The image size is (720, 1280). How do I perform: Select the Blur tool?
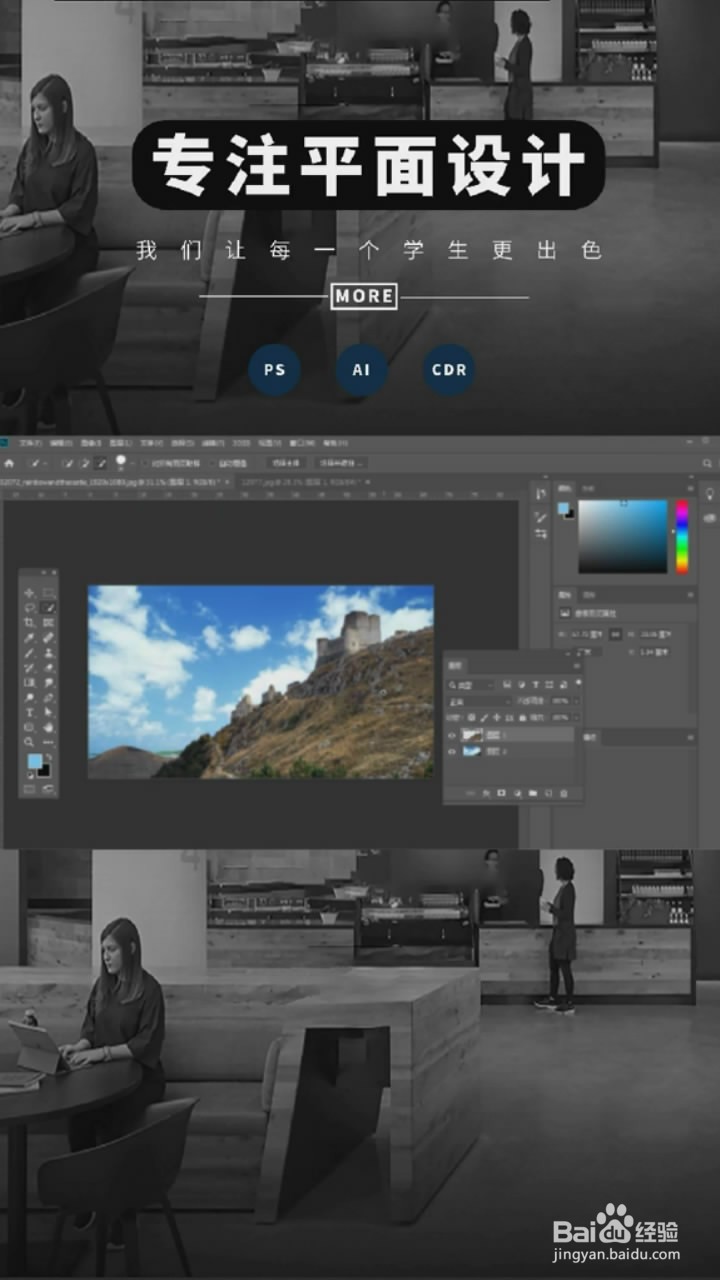49,683
